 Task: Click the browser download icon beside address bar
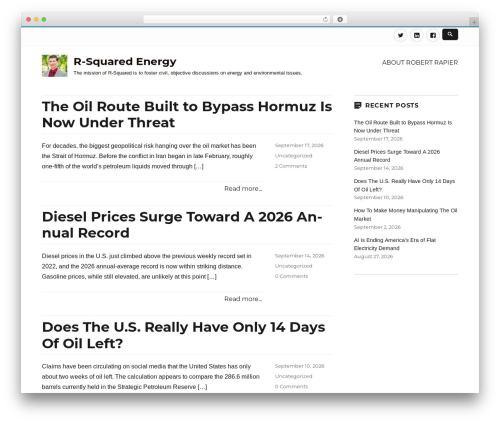pos(340,19)
